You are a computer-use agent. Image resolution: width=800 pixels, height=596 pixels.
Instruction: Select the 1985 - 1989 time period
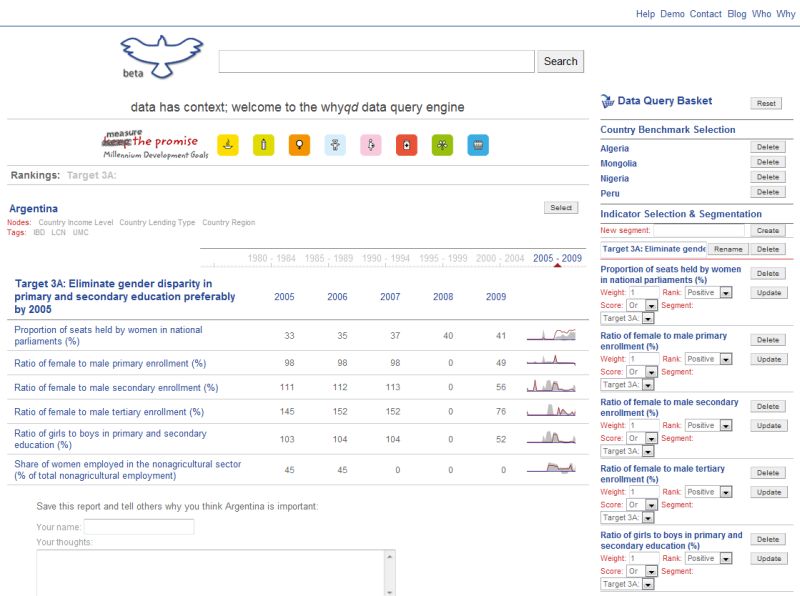click(x=329, y=258)
